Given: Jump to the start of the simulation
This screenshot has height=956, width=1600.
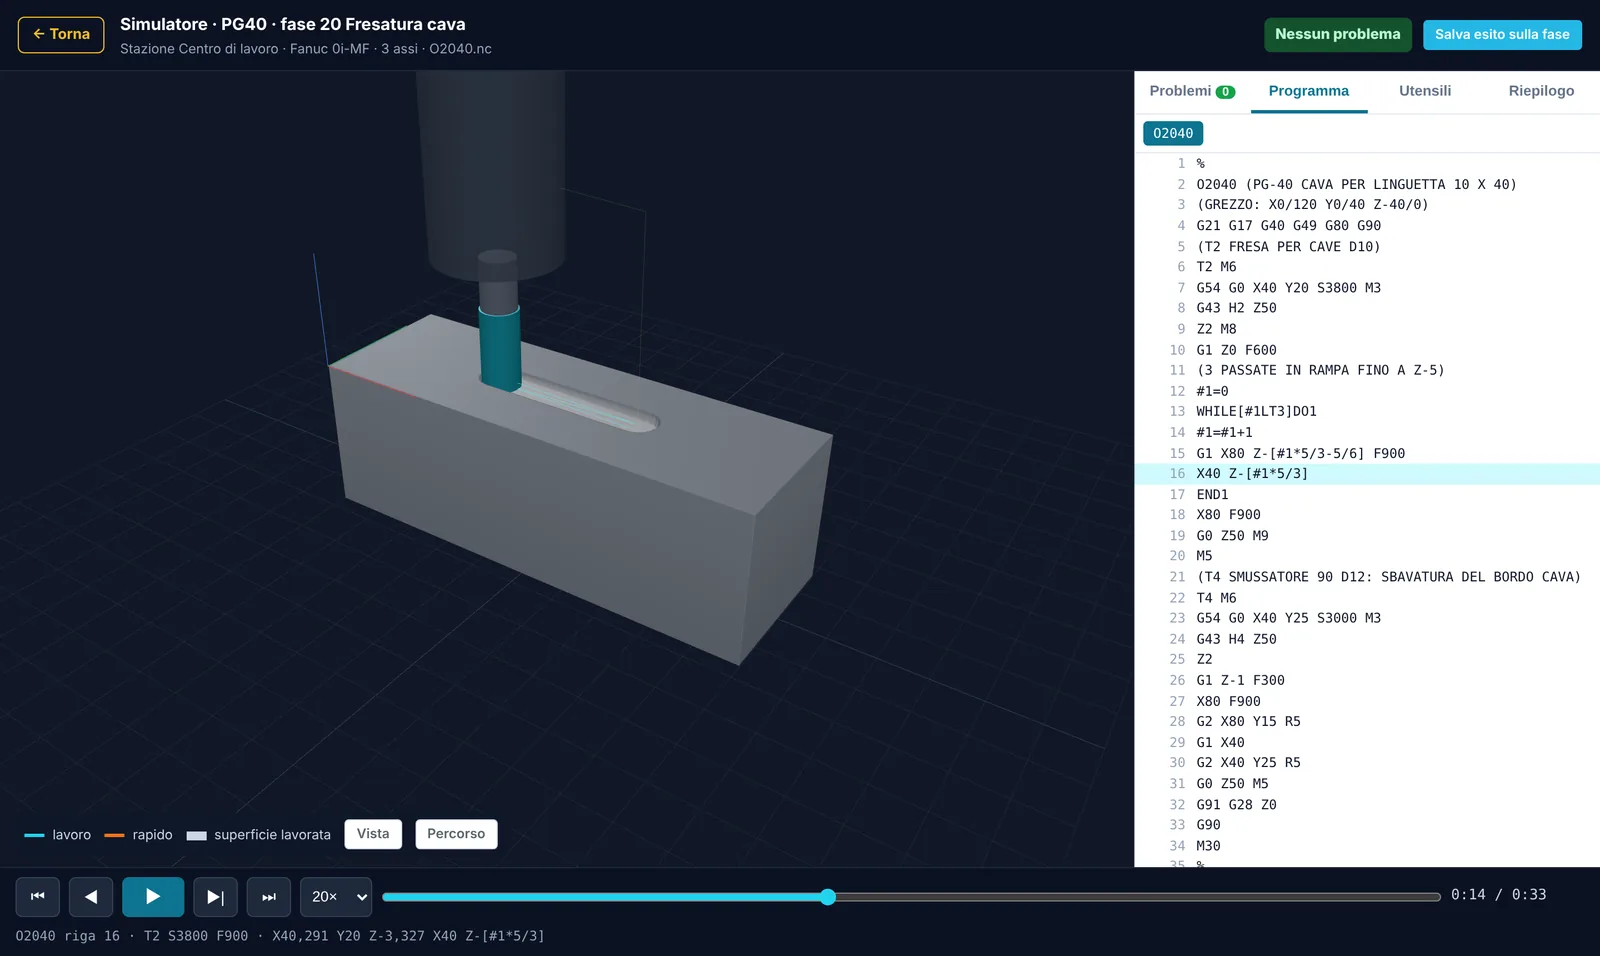Looking at the screenshot, I should [38, 897].
